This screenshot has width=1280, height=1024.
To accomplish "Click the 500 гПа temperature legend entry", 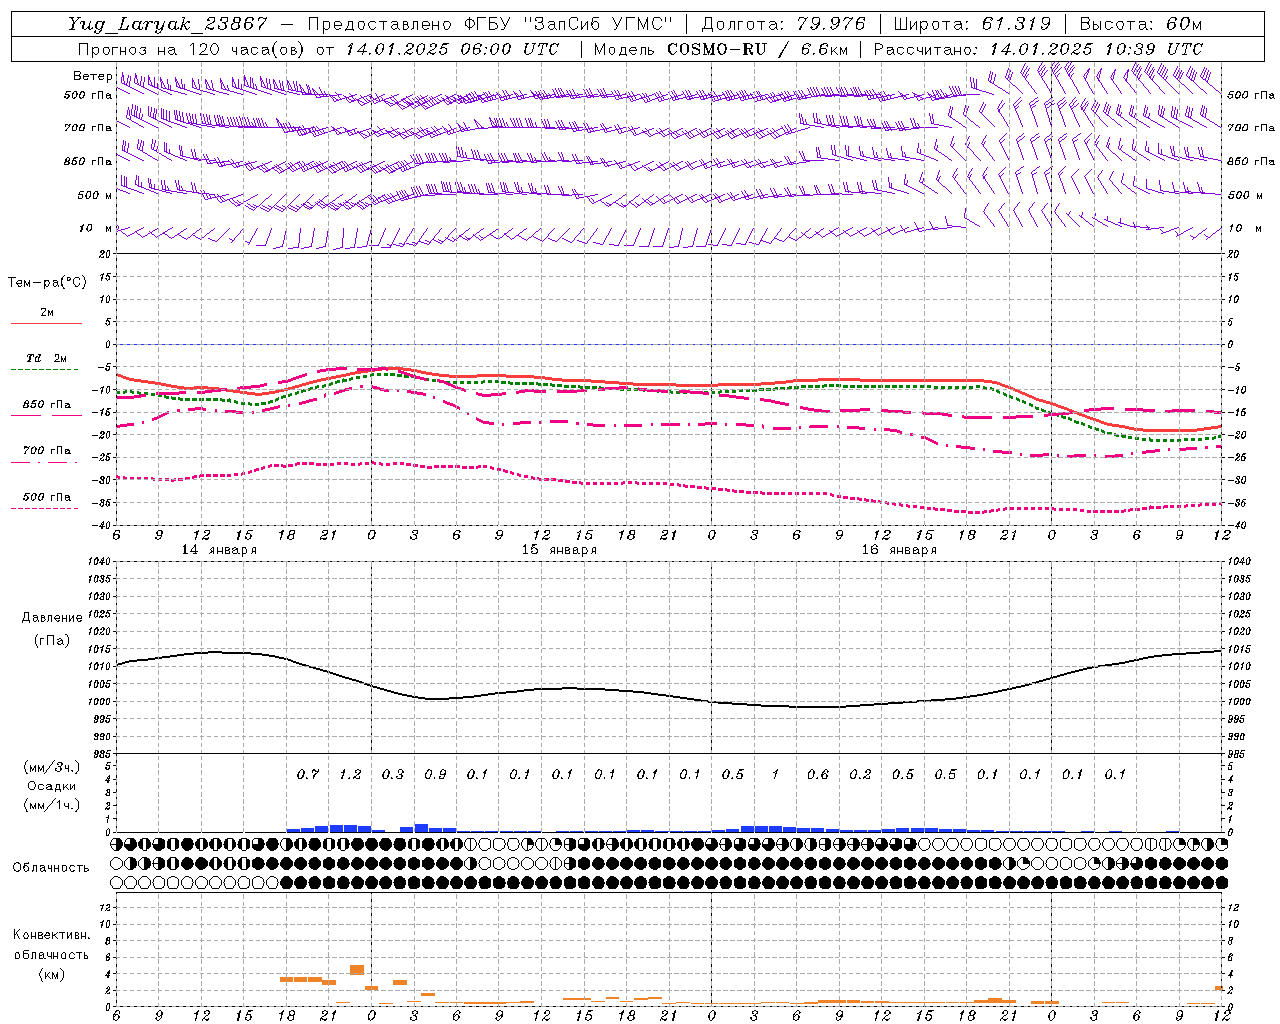I will (47, 497).
